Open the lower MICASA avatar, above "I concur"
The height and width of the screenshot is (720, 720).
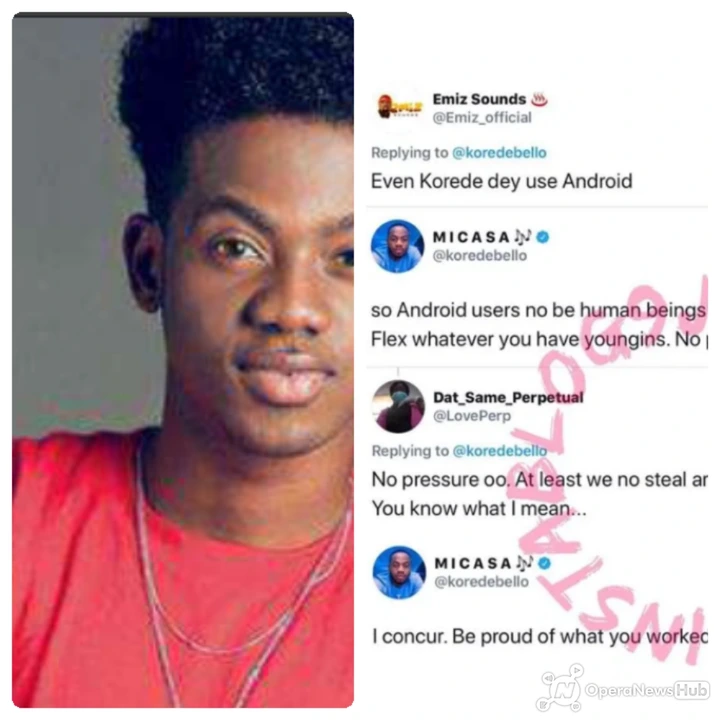click(399, 572)
